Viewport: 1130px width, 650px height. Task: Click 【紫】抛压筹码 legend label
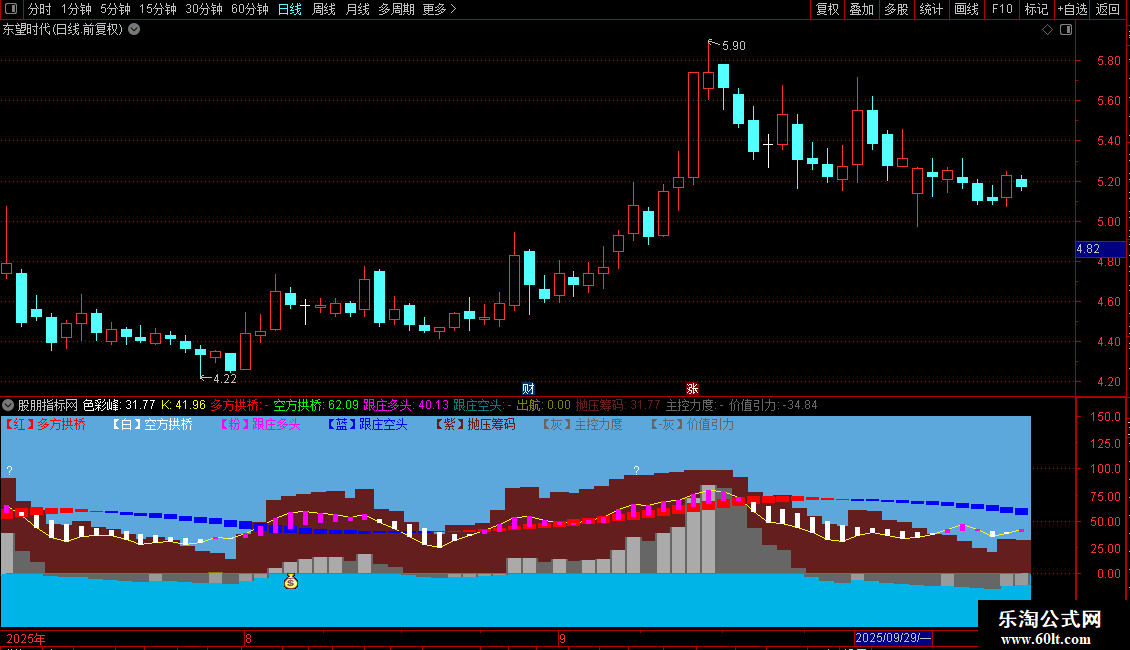(x=474, y=424)
